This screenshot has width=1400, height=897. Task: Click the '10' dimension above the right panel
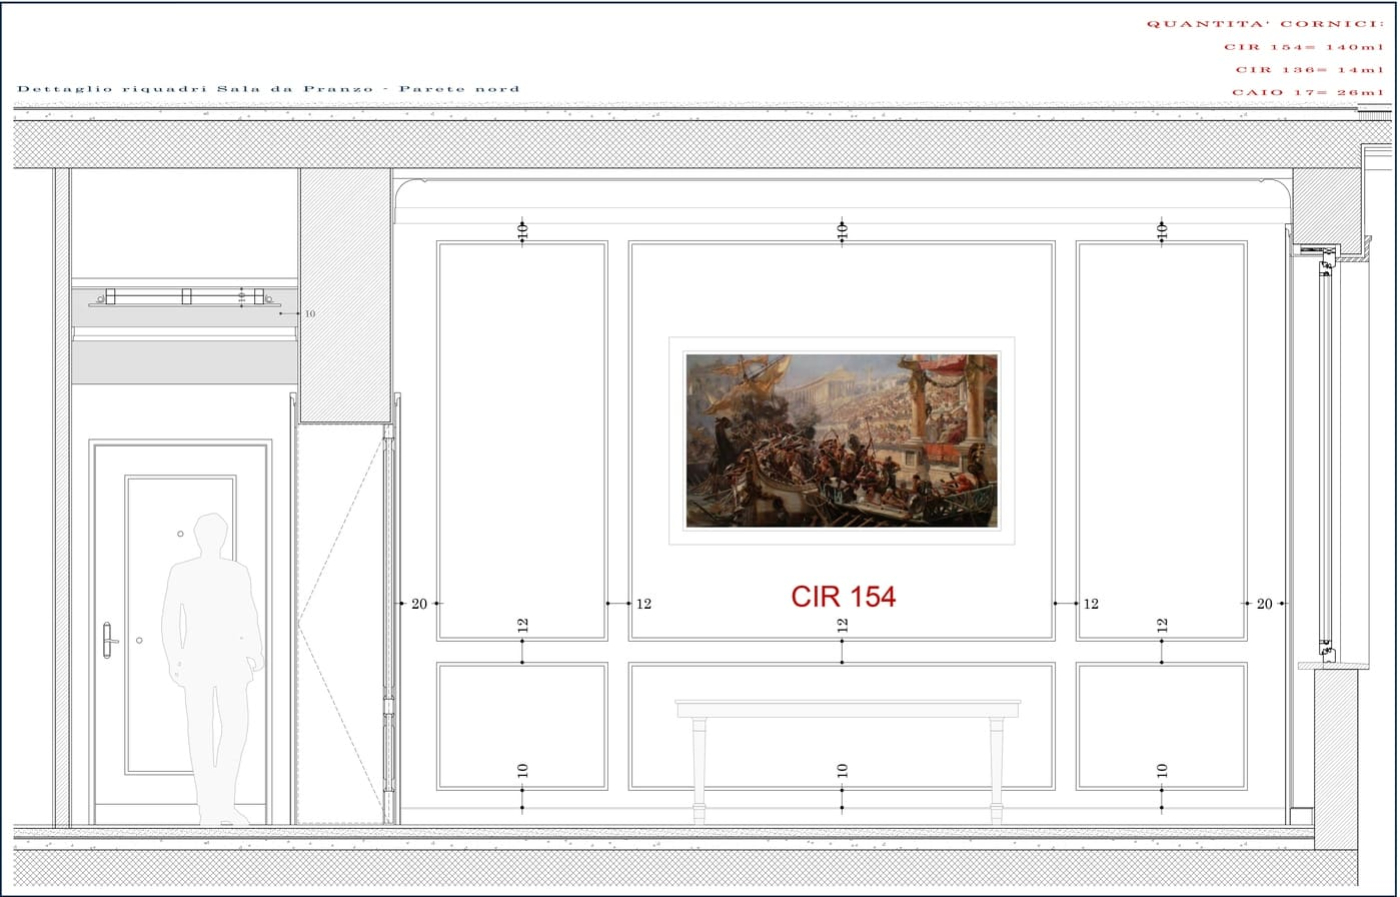1162,230
